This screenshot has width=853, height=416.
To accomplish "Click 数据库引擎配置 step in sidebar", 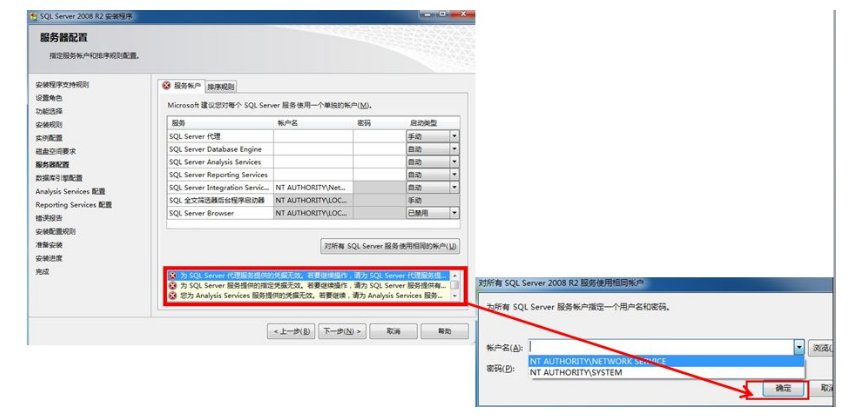I will pyautogui.click(x=59, y=178).
